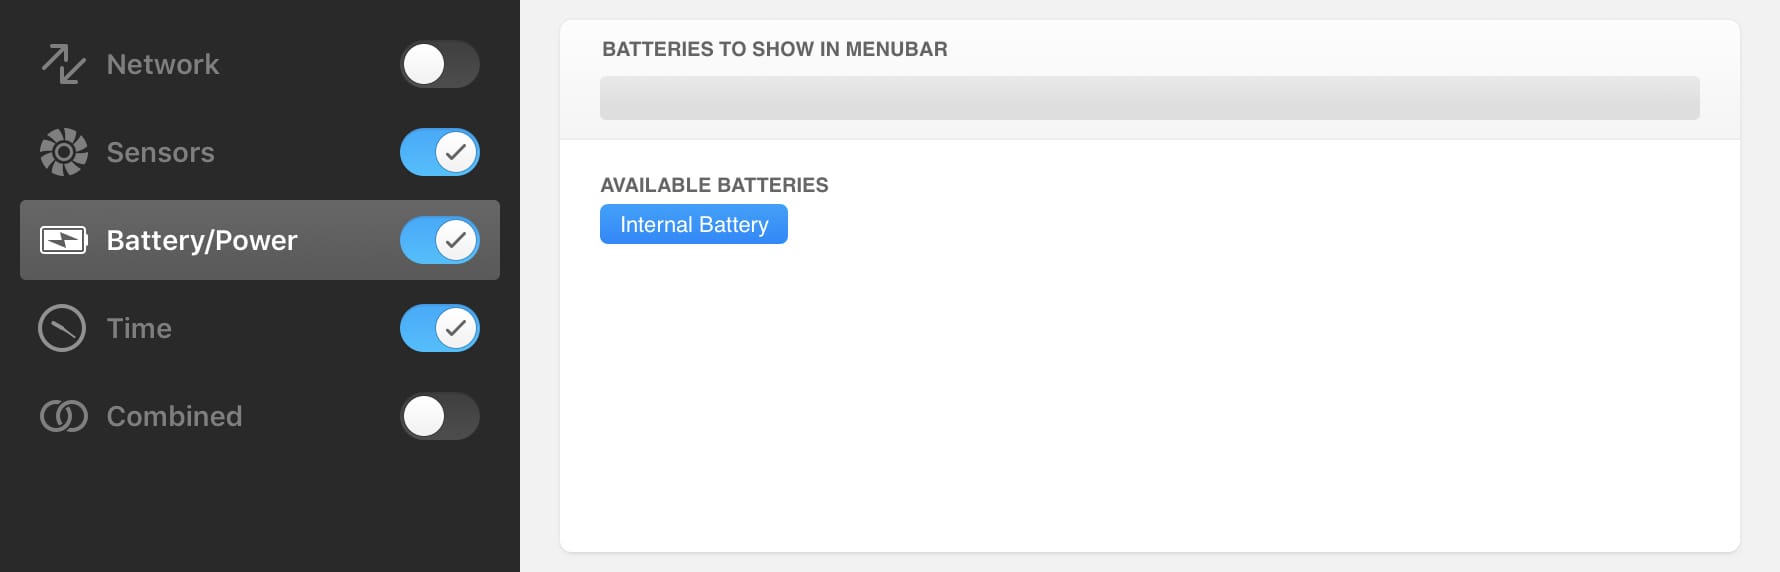Viewport: 1780px width, 572px height.
Task: Open the Network settings section
Action: point(162,64)
